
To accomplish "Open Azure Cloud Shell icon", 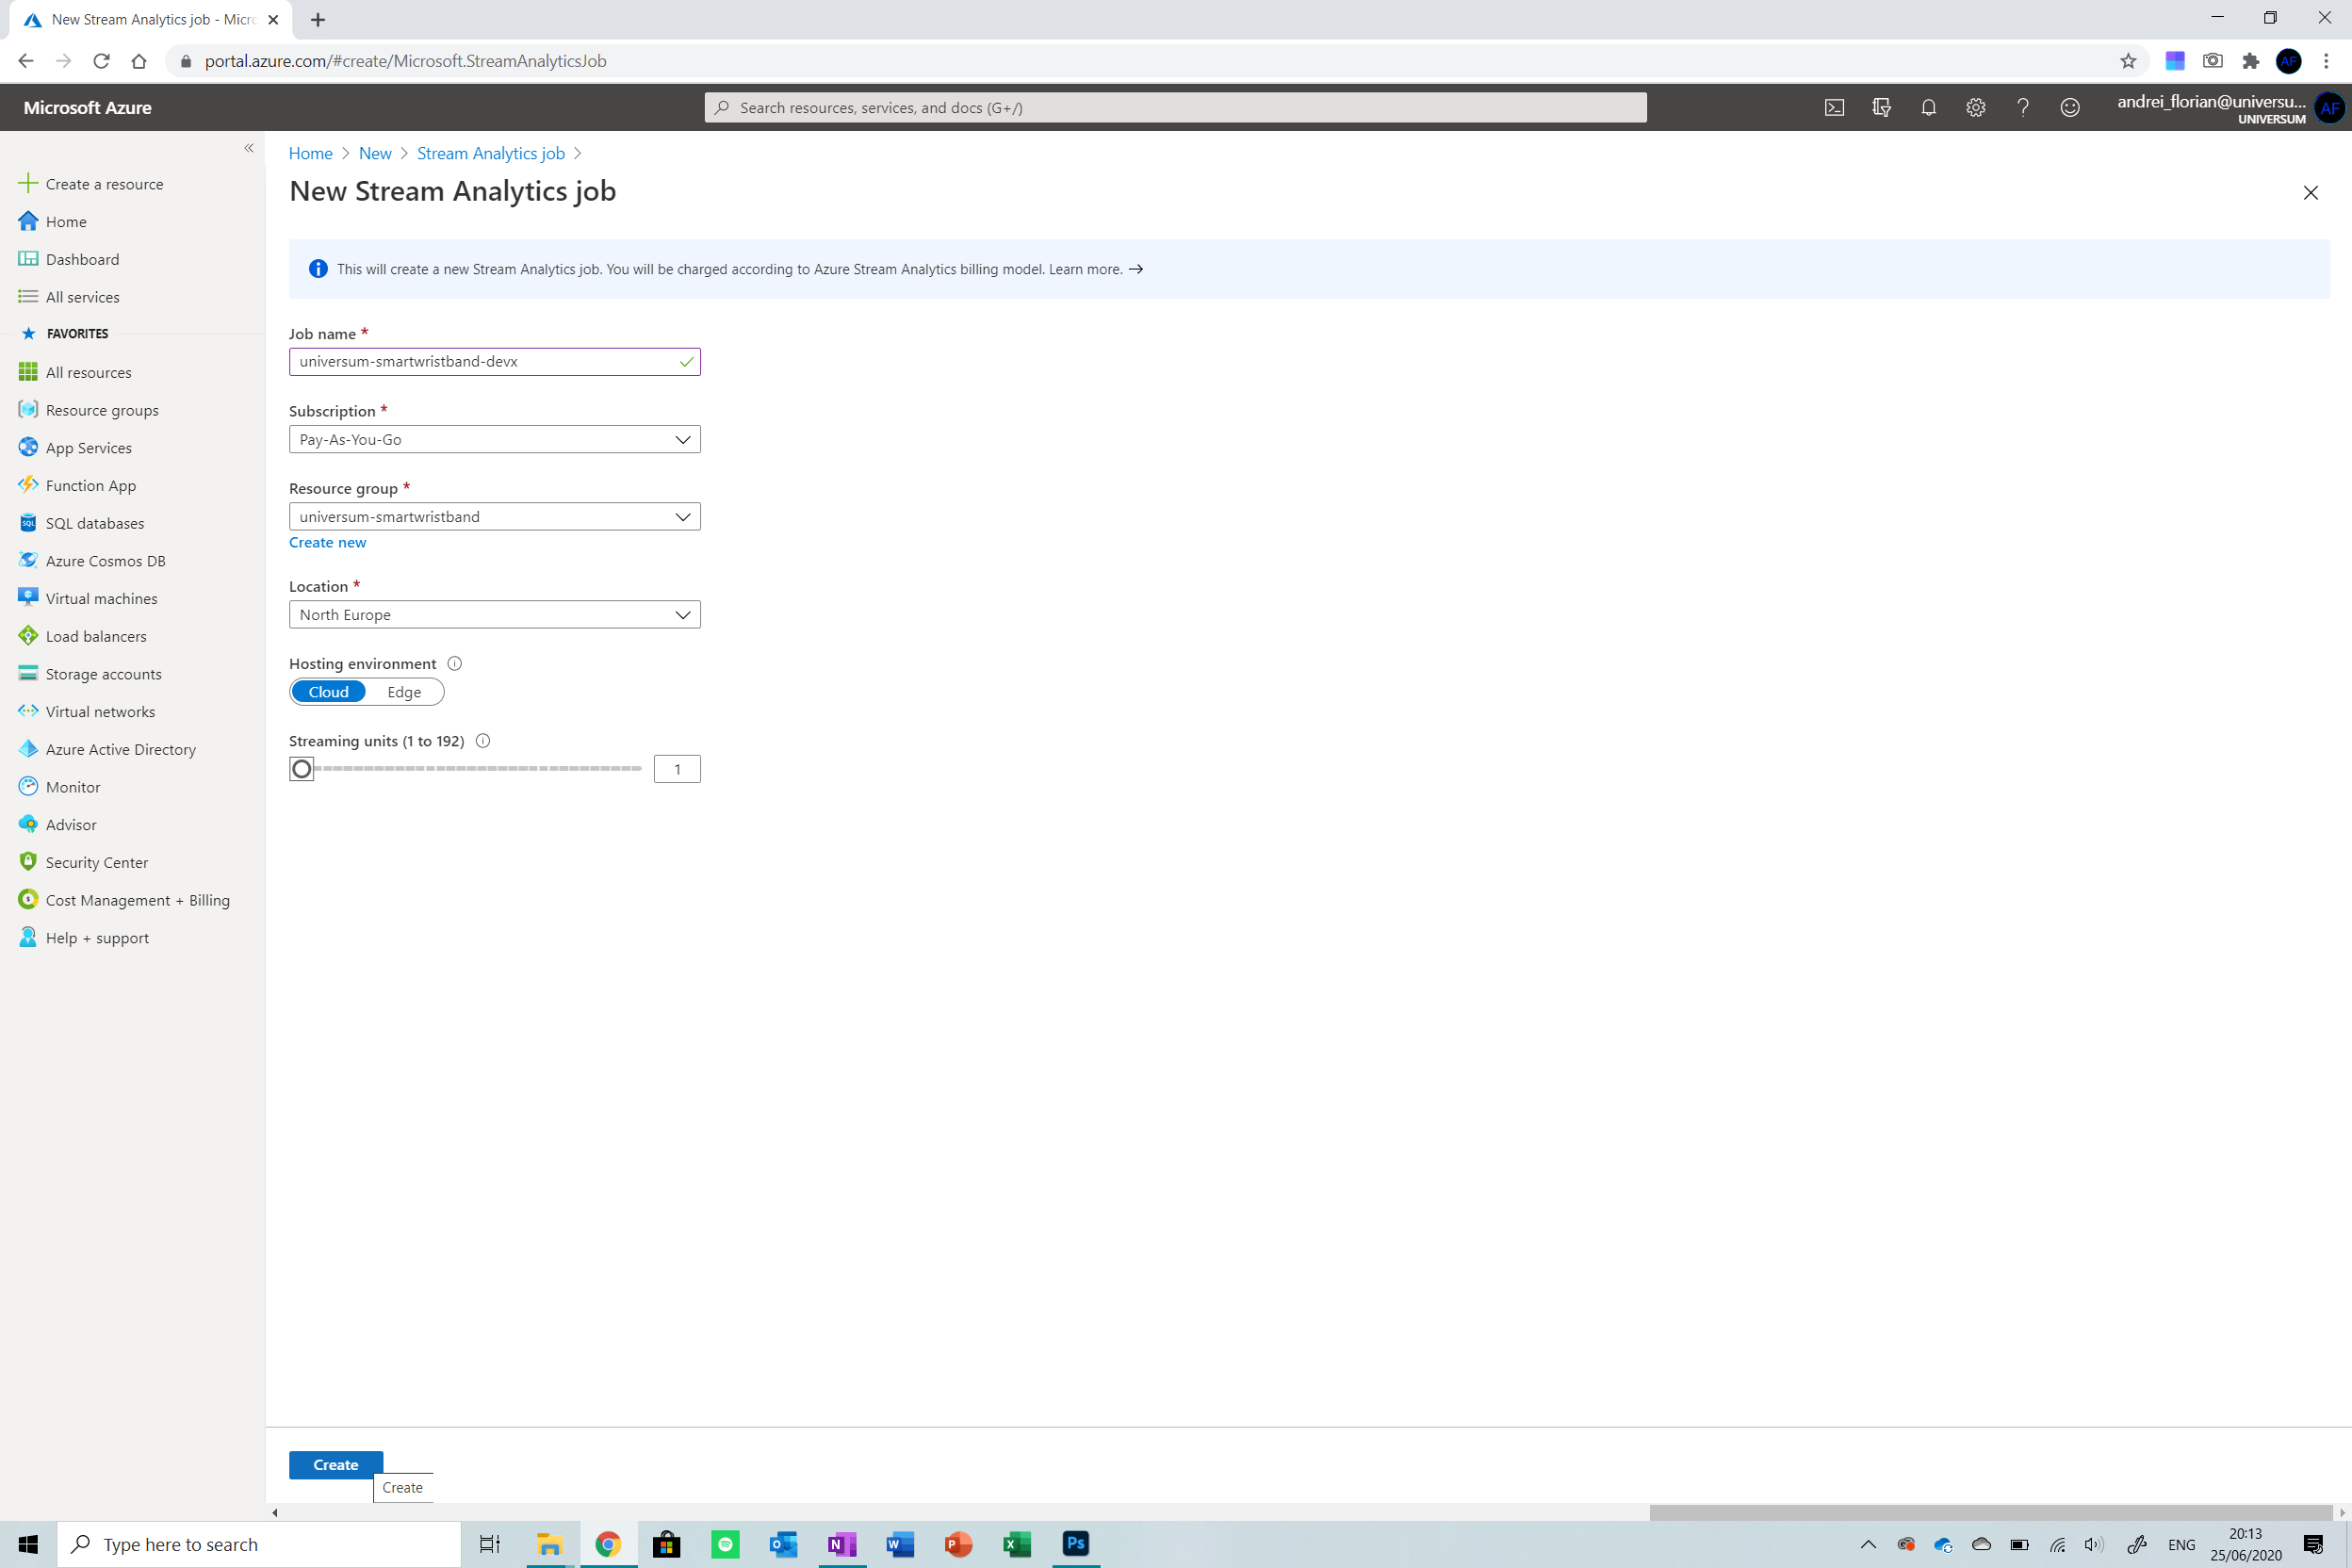I will (1834, 107).
